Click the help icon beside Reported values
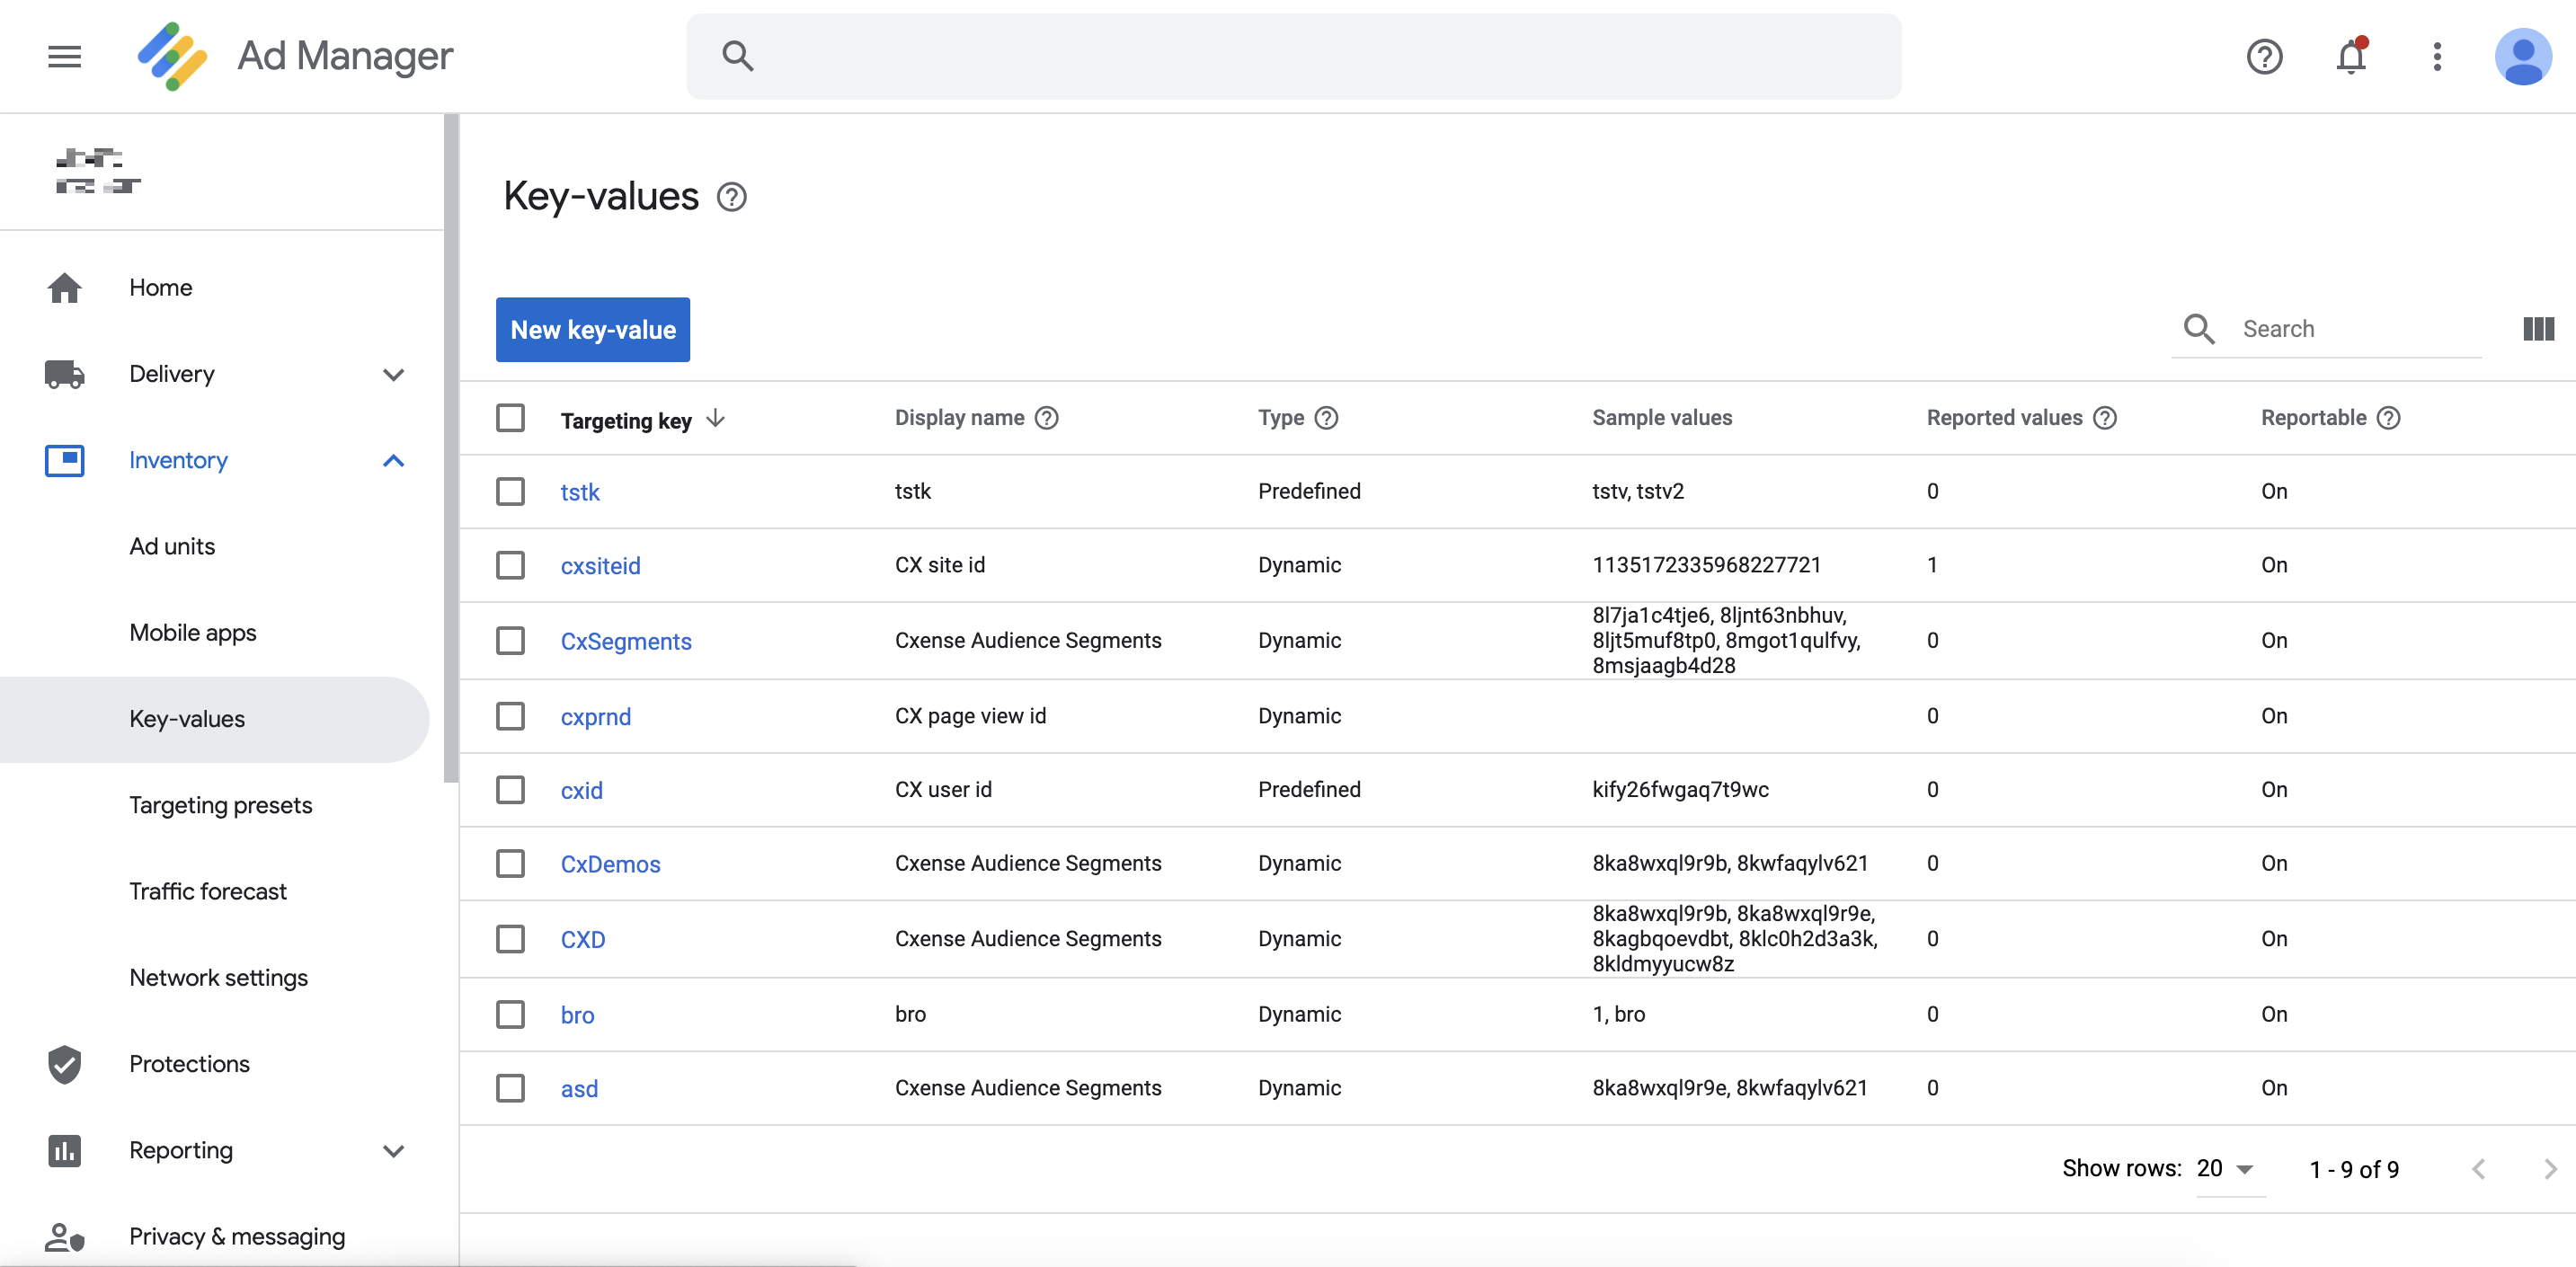 pyautogui.click(x=2105, y=418)
